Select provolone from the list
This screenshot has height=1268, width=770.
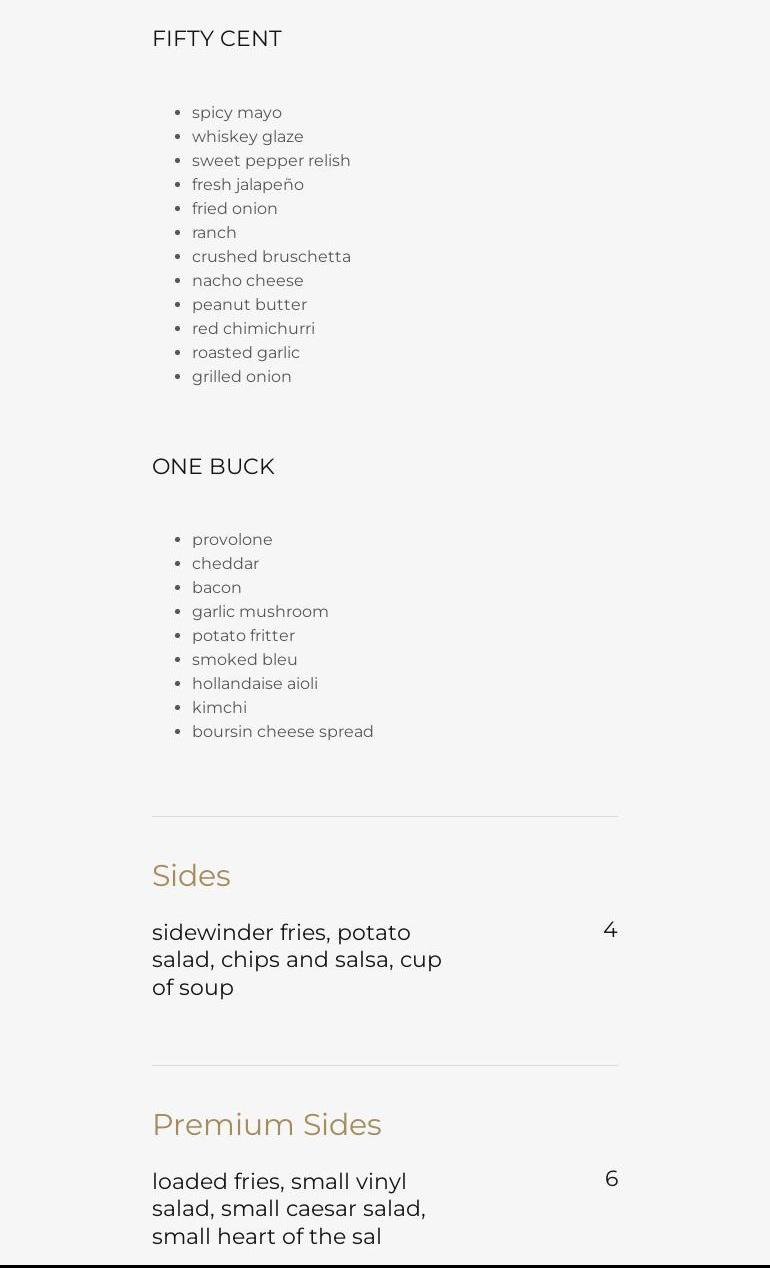(x=232, y=540)
